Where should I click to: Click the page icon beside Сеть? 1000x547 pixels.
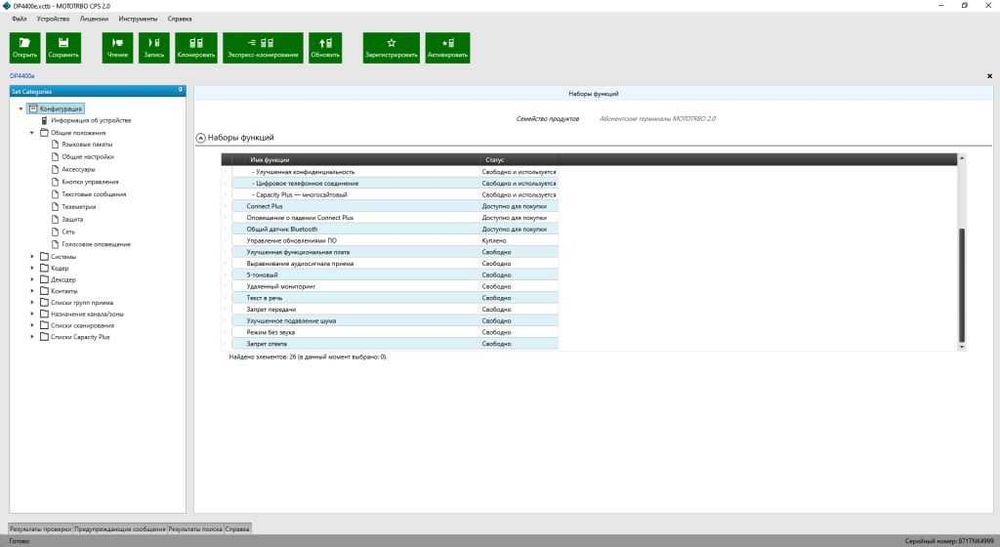pyautogui.click(x=55, y=231)
